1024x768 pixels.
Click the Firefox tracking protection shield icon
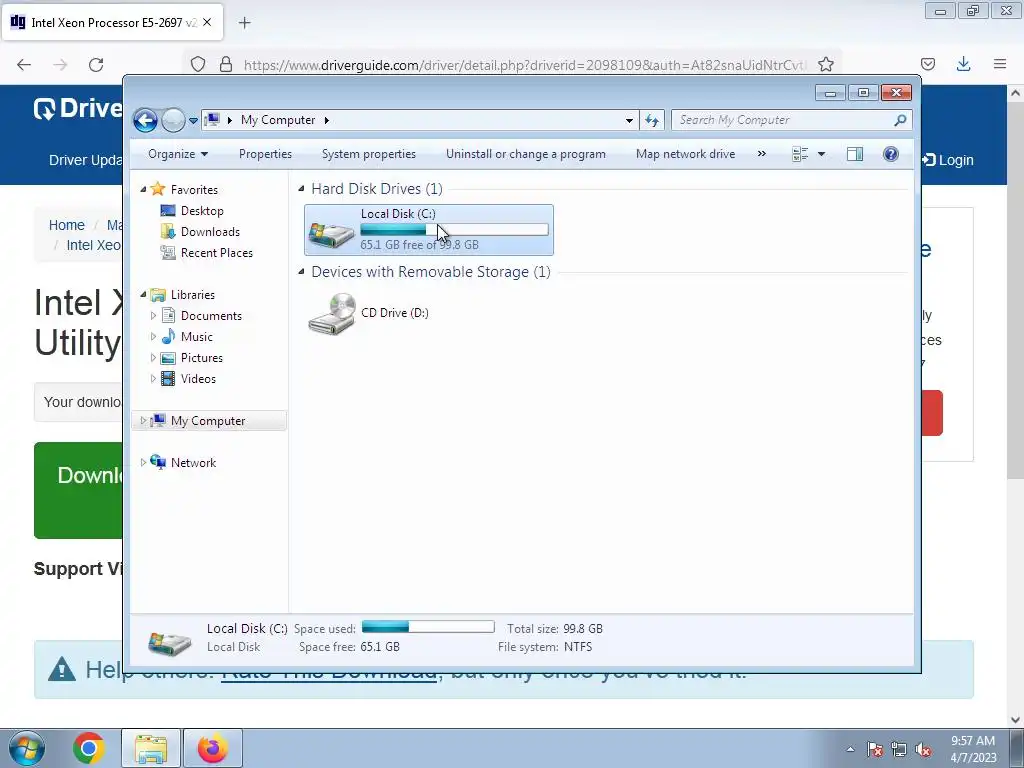point(198,64)
